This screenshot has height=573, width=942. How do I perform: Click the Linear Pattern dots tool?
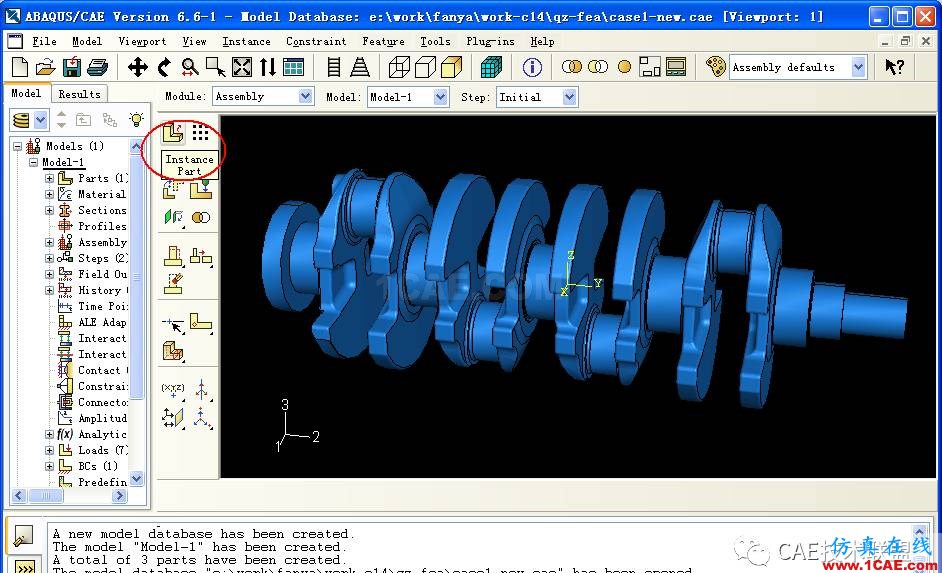[x=201, y=133]
